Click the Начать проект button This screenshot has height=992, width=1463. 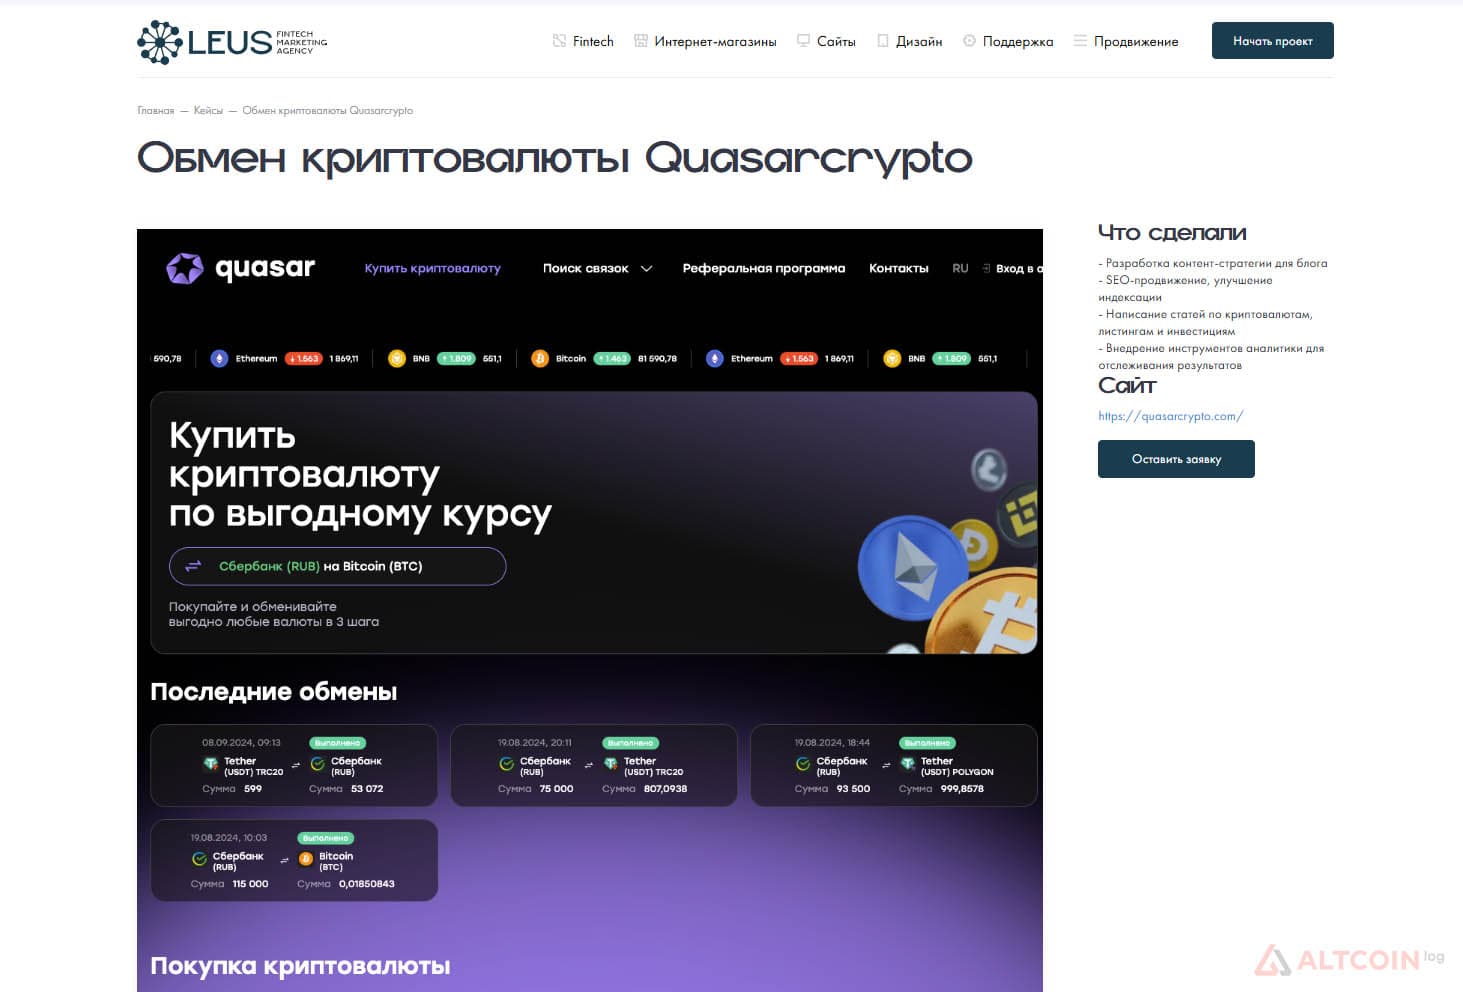(x=1273, y=41)
